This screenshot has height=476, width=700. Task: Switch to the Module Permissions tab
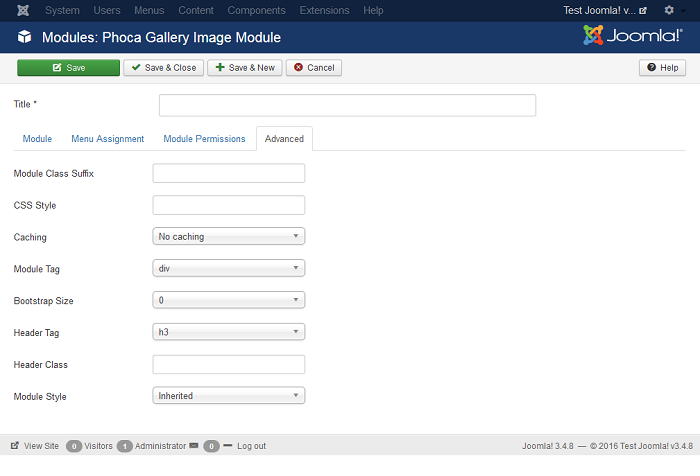click(x=204, y=139)
